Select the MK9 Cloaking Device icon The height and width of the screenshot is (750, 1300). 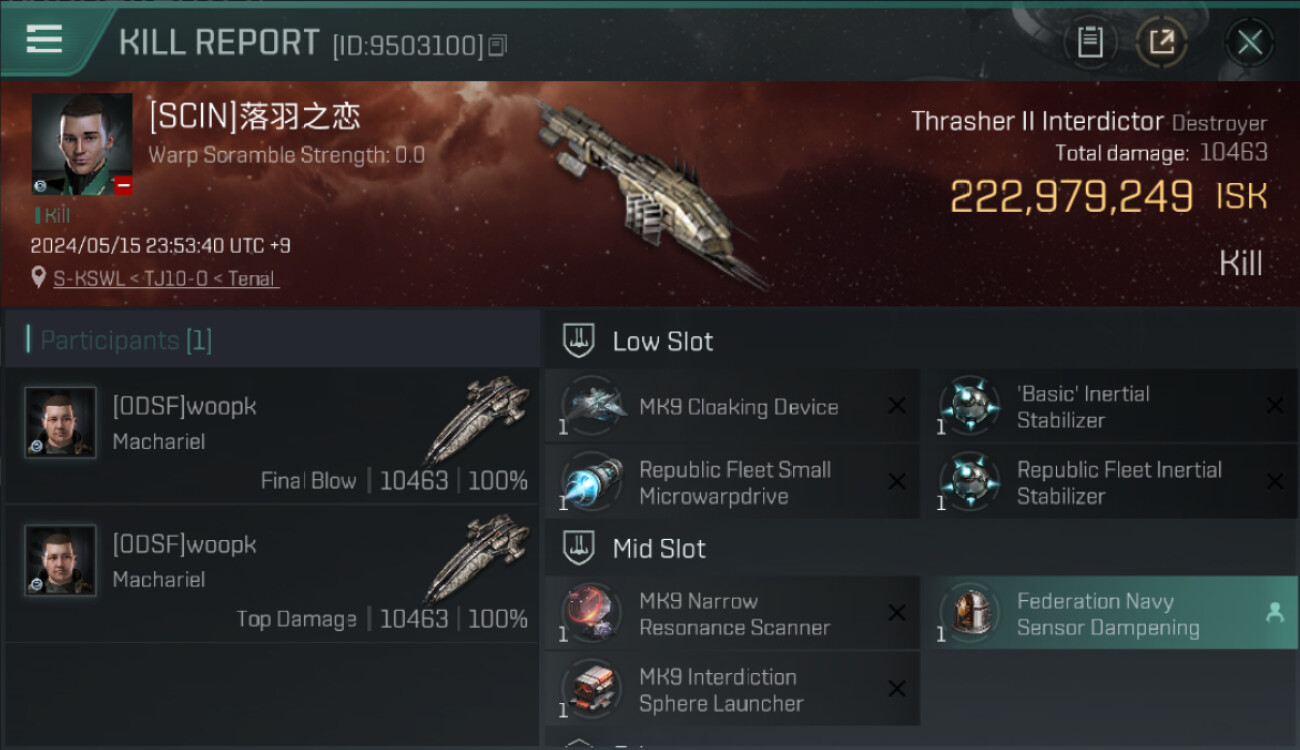(591, 406)
